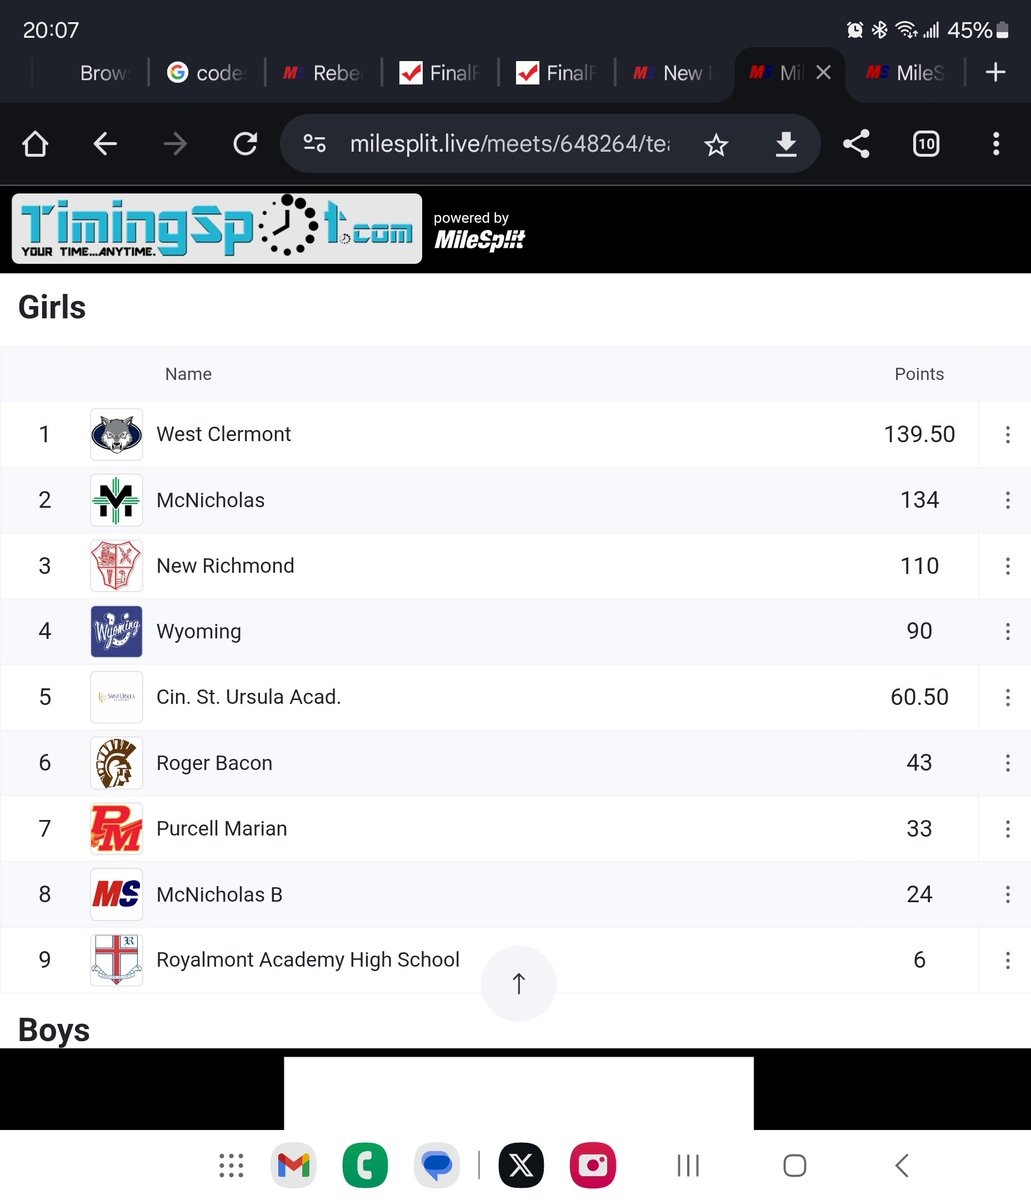1031x1200 pixels.
Task: Tap the scroll-to-top arrow button
Action: [x=518, y=983]
